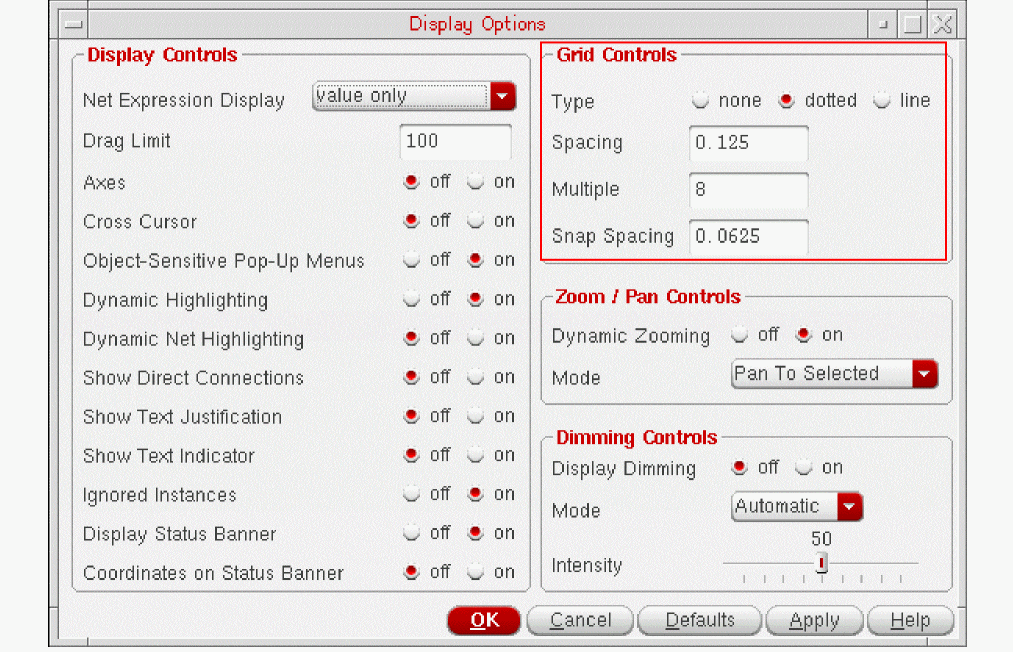Disable Dynamic Net Highlighting
1013x652 pixels.
click(411, 338)
